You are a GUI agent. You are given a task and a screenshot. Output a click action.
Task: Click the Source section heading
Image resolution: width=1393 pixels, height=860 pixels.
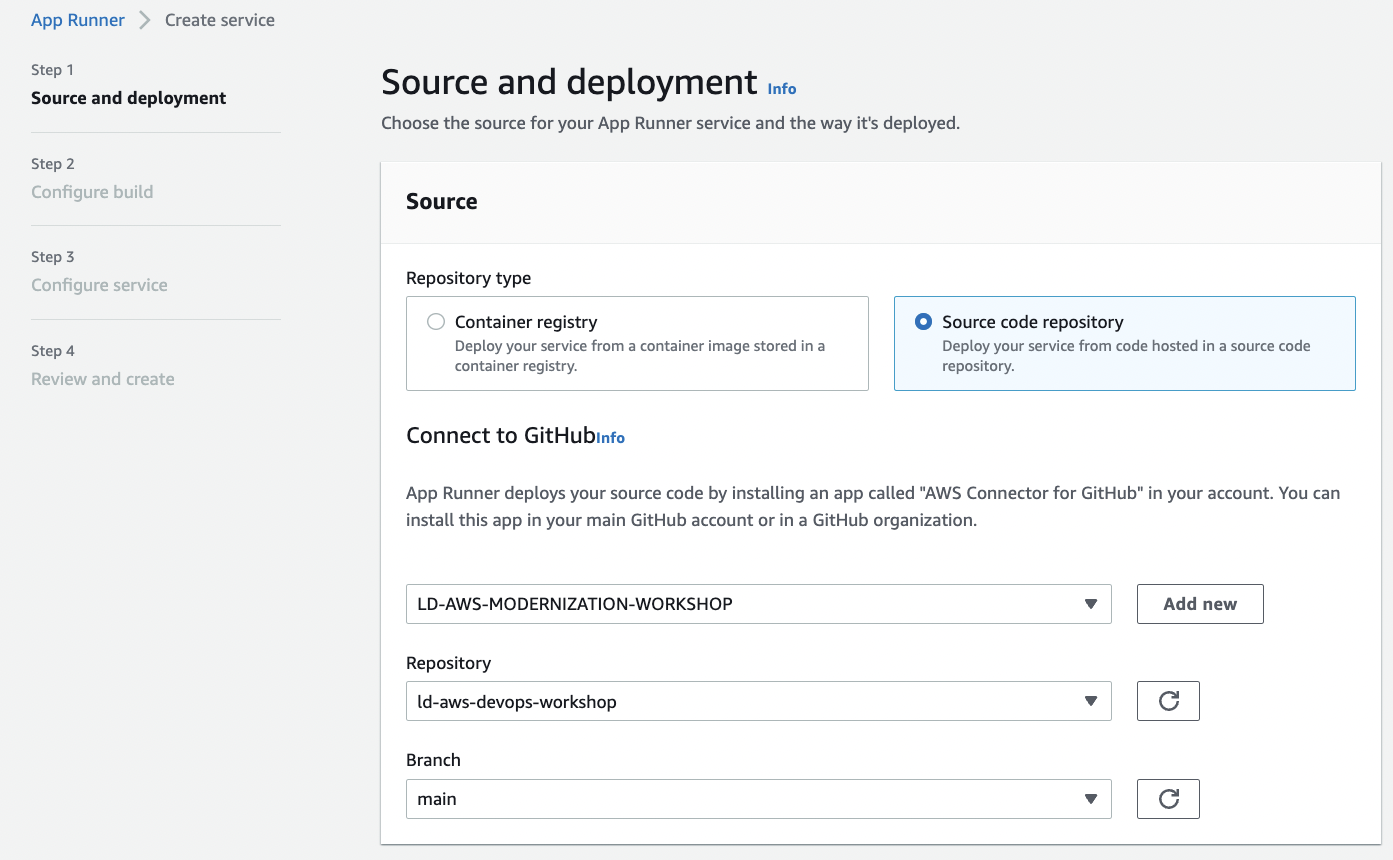click(442, 201)
